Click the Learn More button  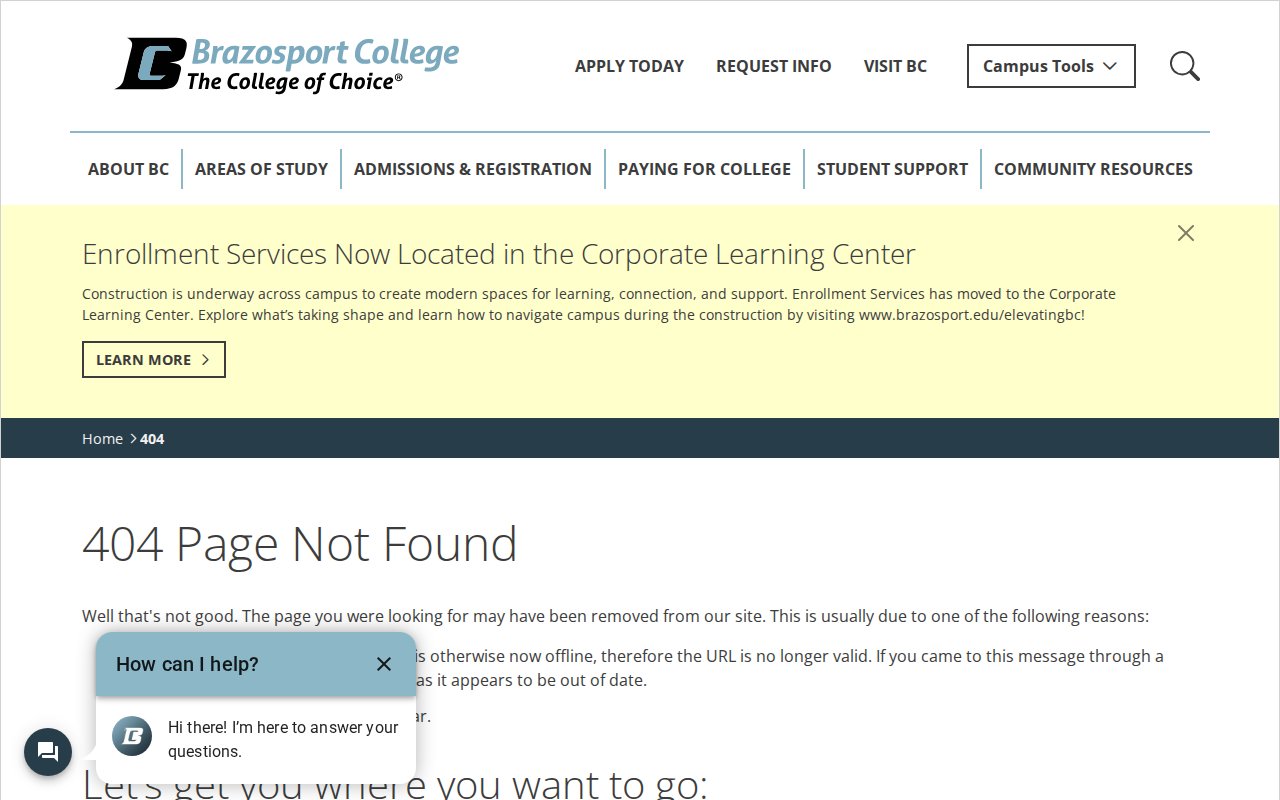(x=153, y=360)
